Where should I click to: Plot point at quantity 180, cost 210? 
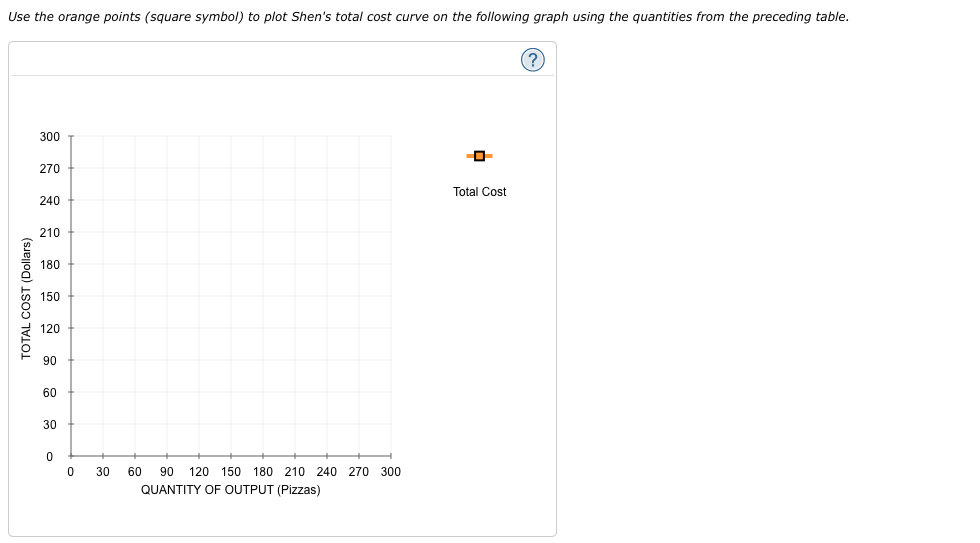point(263,232)
